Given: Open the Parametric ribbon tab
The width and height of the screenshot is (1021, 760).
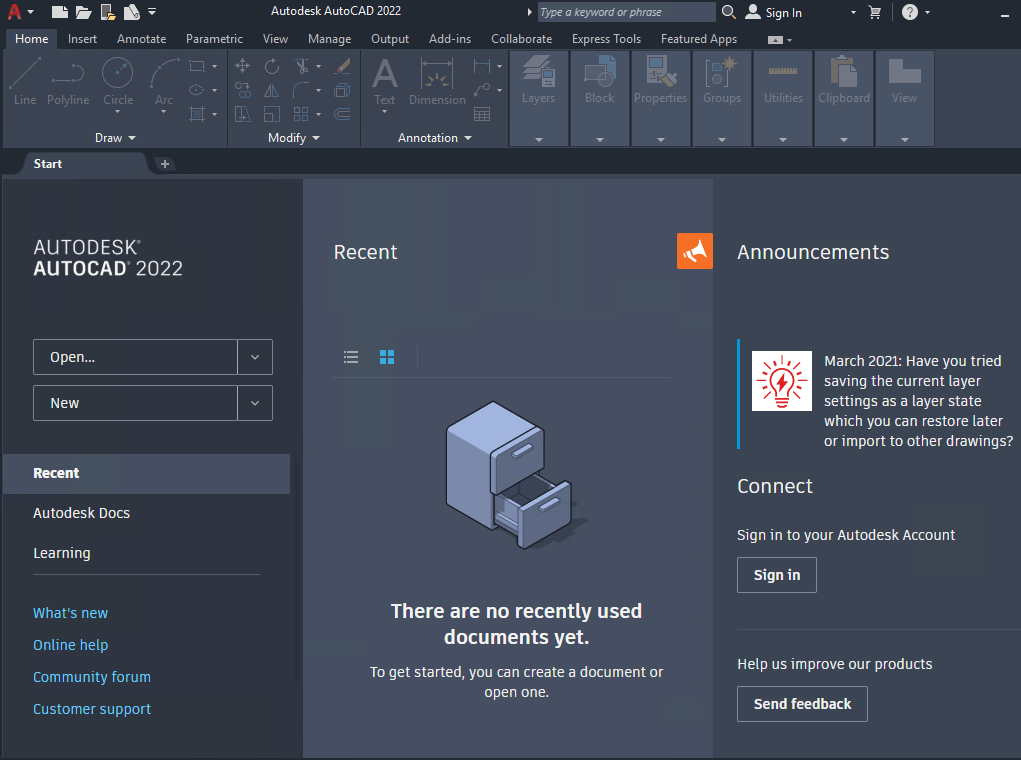Looking at the screenshot, I should [x=214, y=39].
